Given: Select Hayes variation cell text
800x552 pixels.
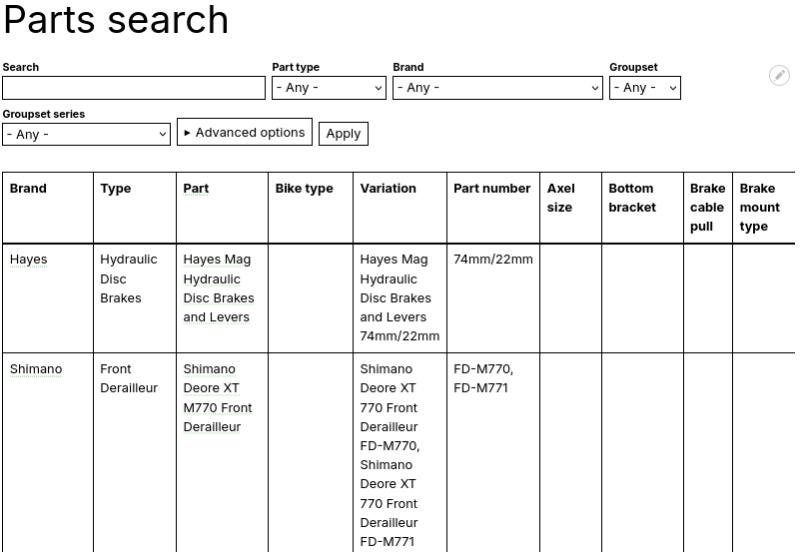Looking at the screenshot, I should click(399, 297).
